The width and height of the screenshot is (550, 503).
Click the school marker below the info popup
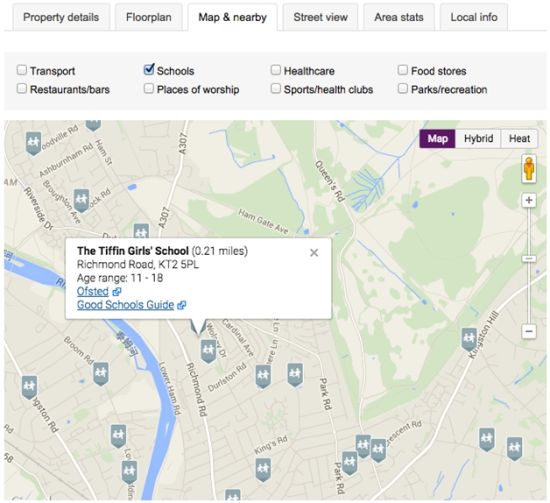point(208,351)
